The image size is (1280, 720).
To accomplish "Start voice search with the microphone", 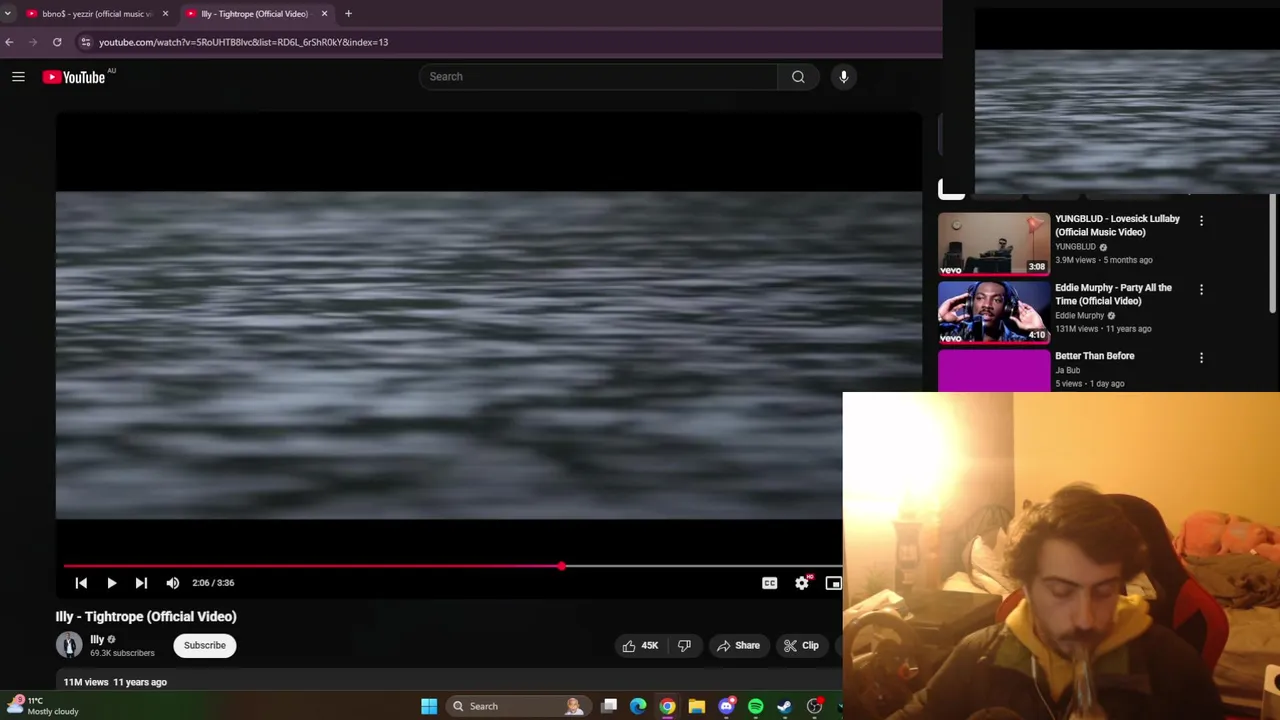I will pos(844,76).
